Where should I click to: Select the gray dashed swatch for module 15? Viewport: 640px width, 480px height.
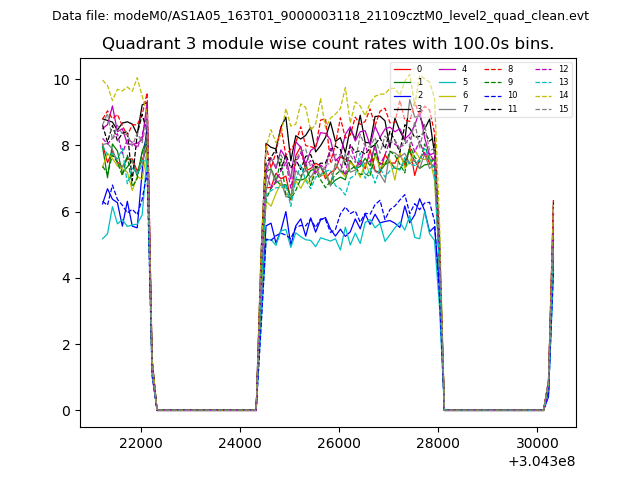coord(543,108)
